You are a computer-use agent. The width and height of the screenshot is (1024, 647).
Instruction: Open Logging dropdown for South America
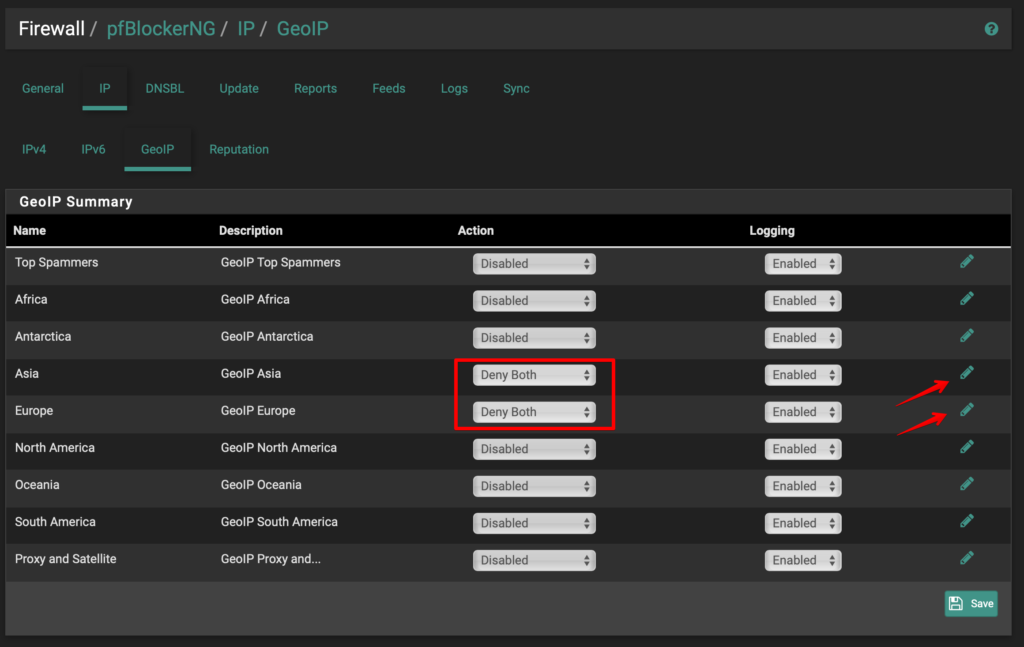803,523
